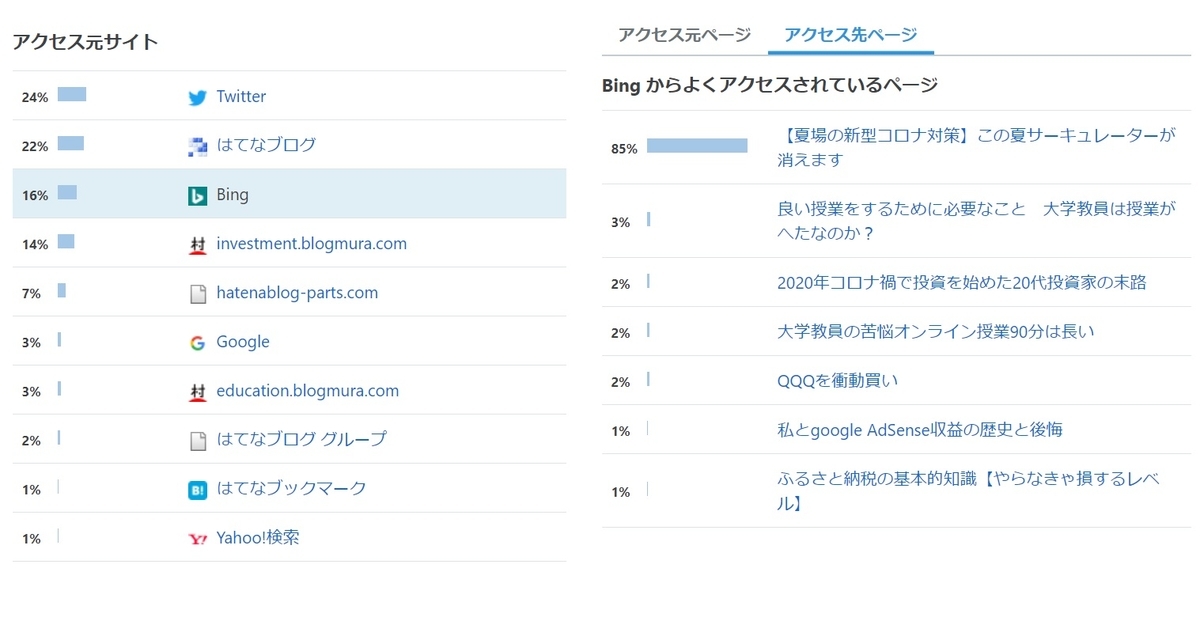Open the Google referrer link
The image size is (1200, 621).
(243, 342)
